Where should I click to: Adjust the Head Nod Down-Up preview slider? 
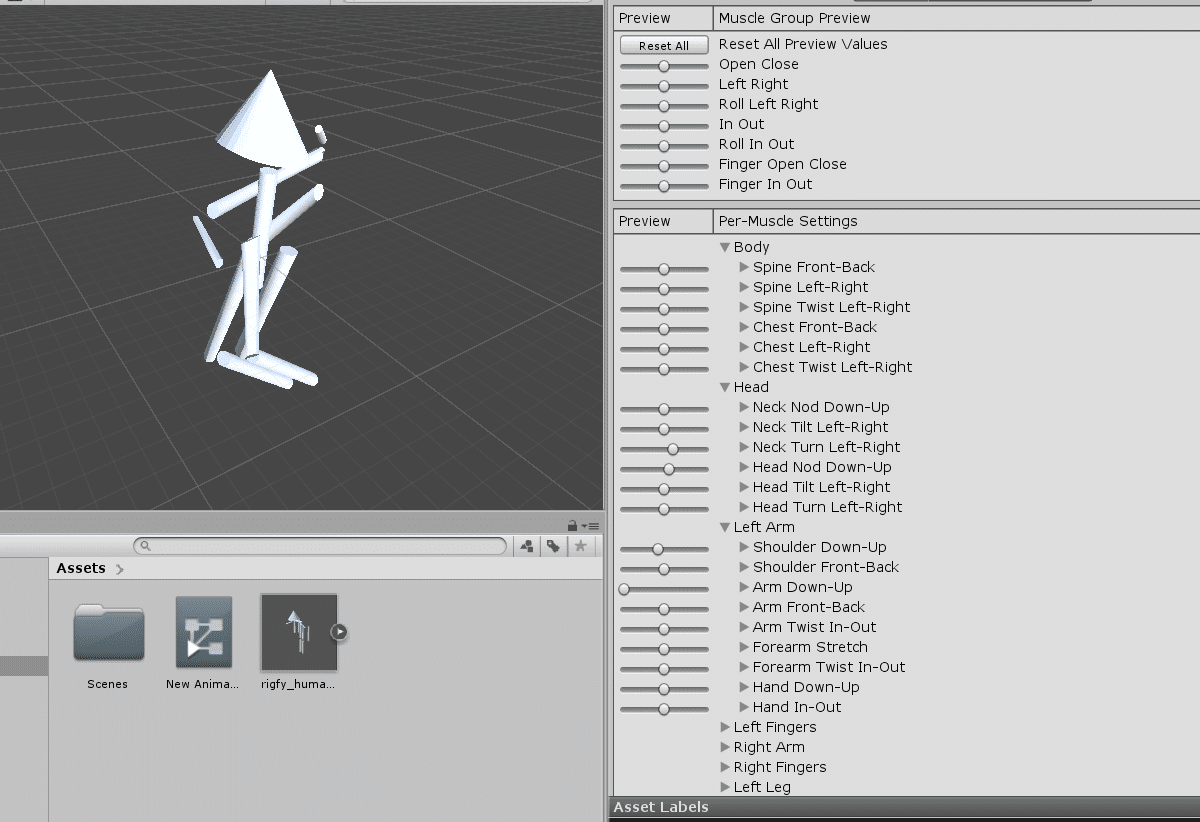click(664, 469)
